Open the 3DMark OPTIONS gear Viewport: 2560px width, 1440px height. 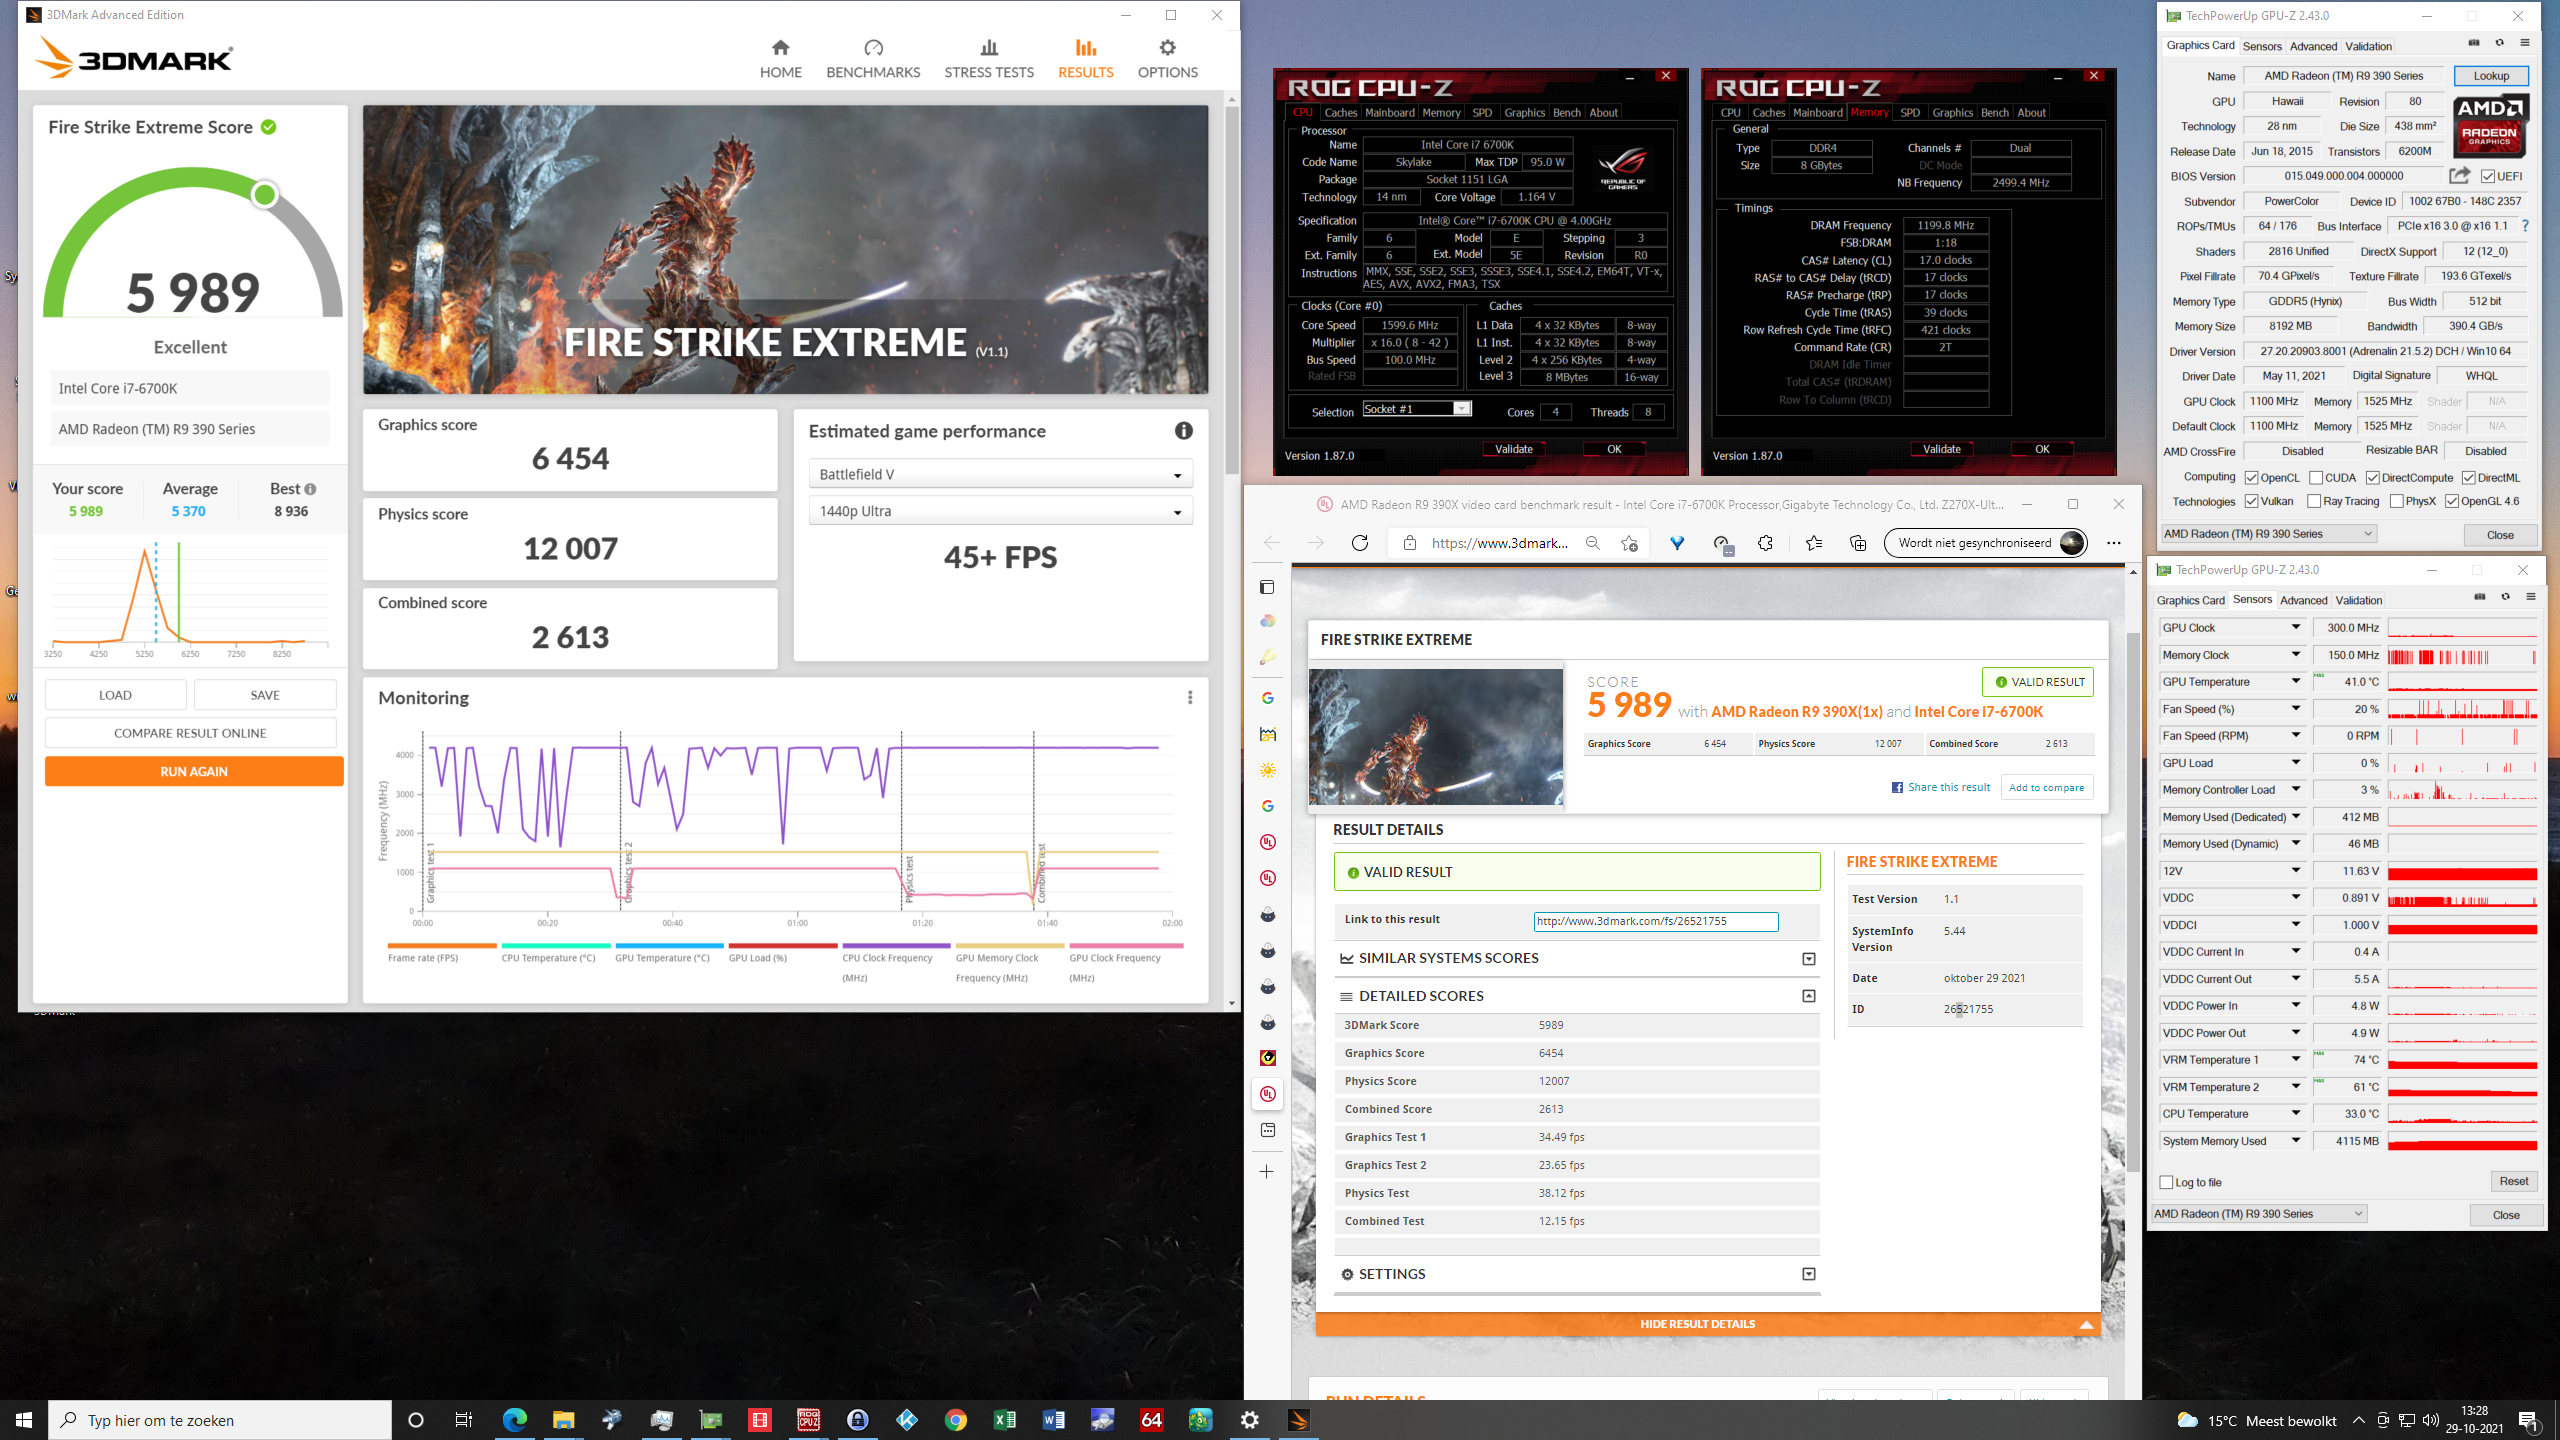point(1167,59)
